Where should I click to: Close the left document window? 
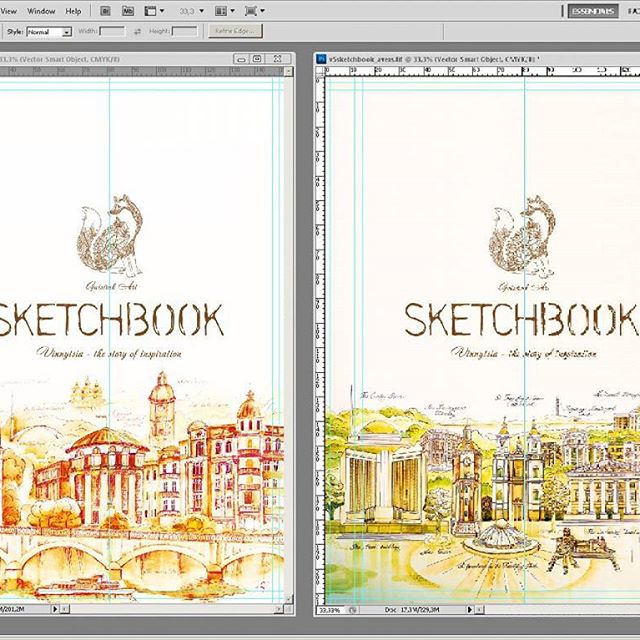pos(278,59)
